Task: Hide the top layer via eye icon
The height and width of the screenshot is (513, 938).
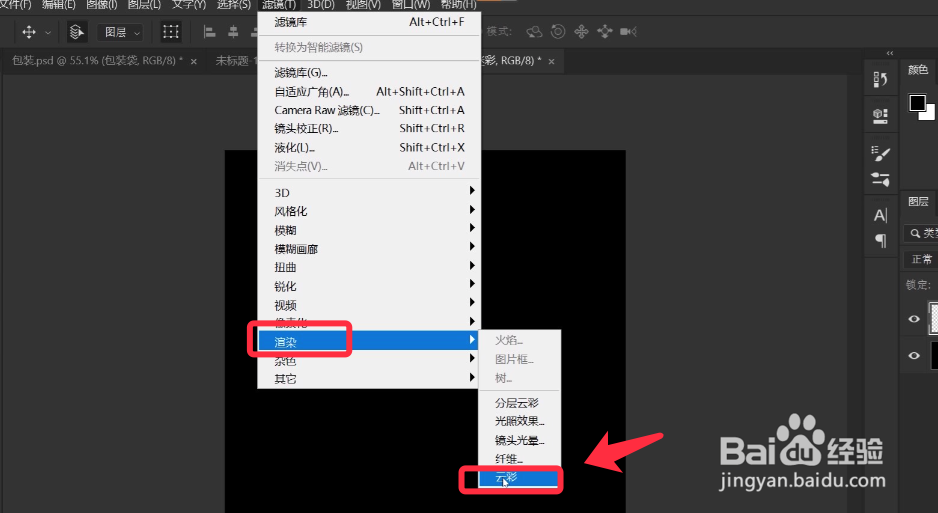Action: (x=913, y=319)
